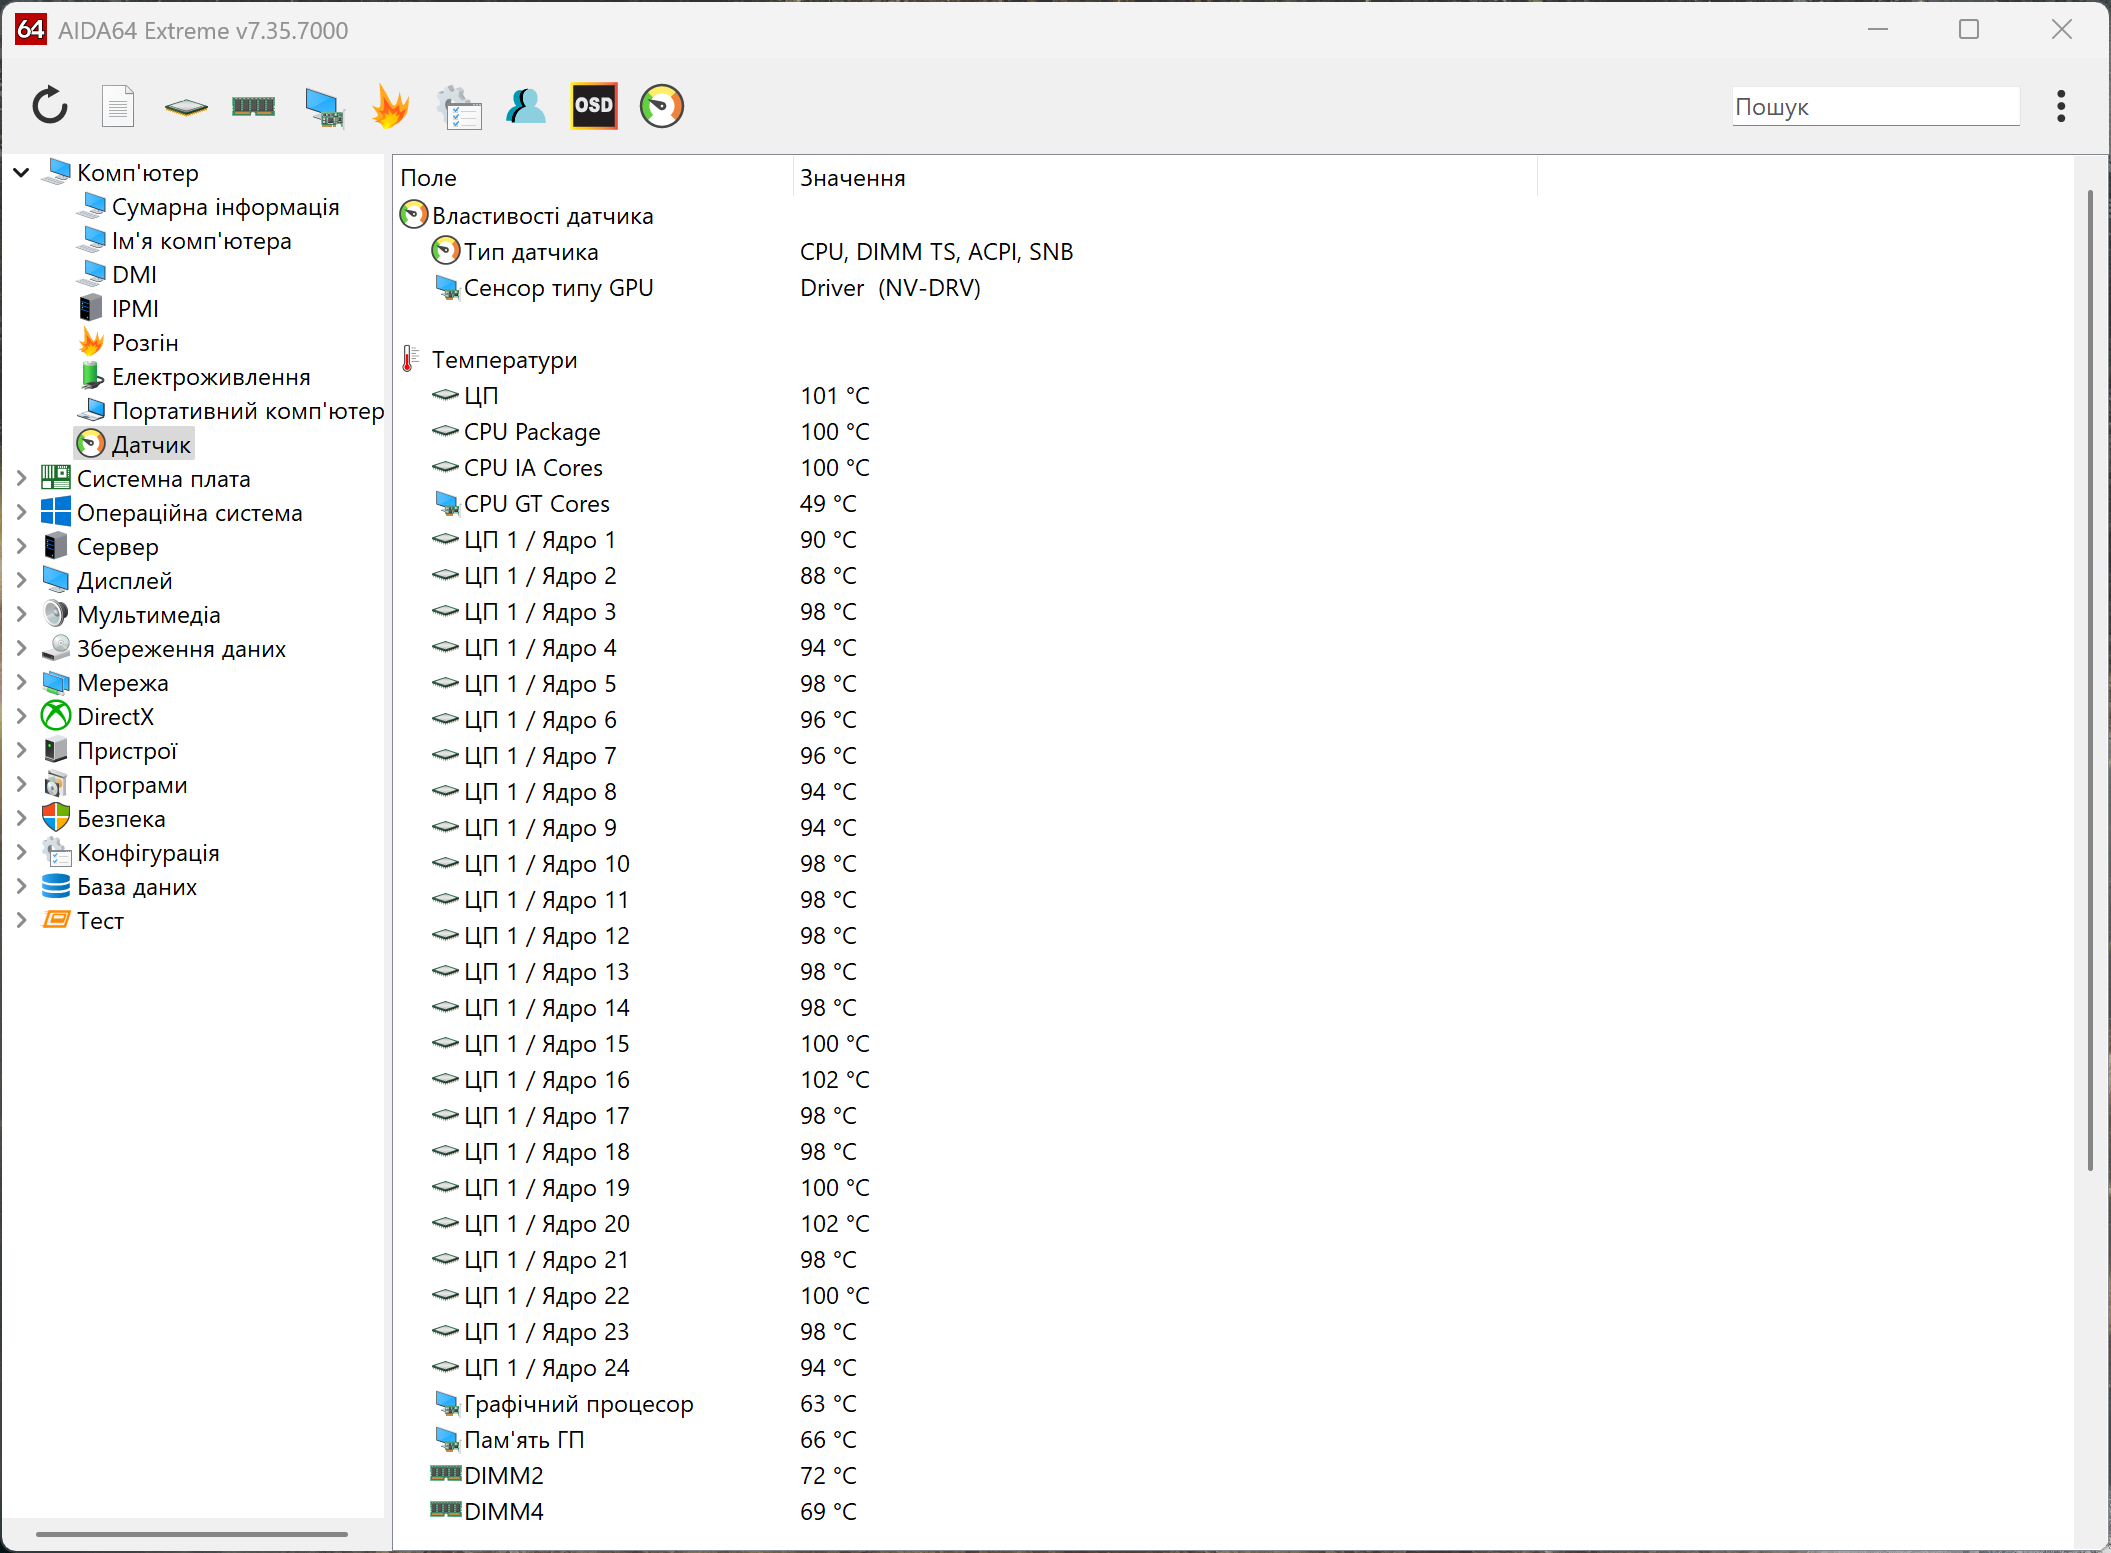Focus the Пошук search field
Screen dimensions: 2111x1553
click(x=1876, y=106)
